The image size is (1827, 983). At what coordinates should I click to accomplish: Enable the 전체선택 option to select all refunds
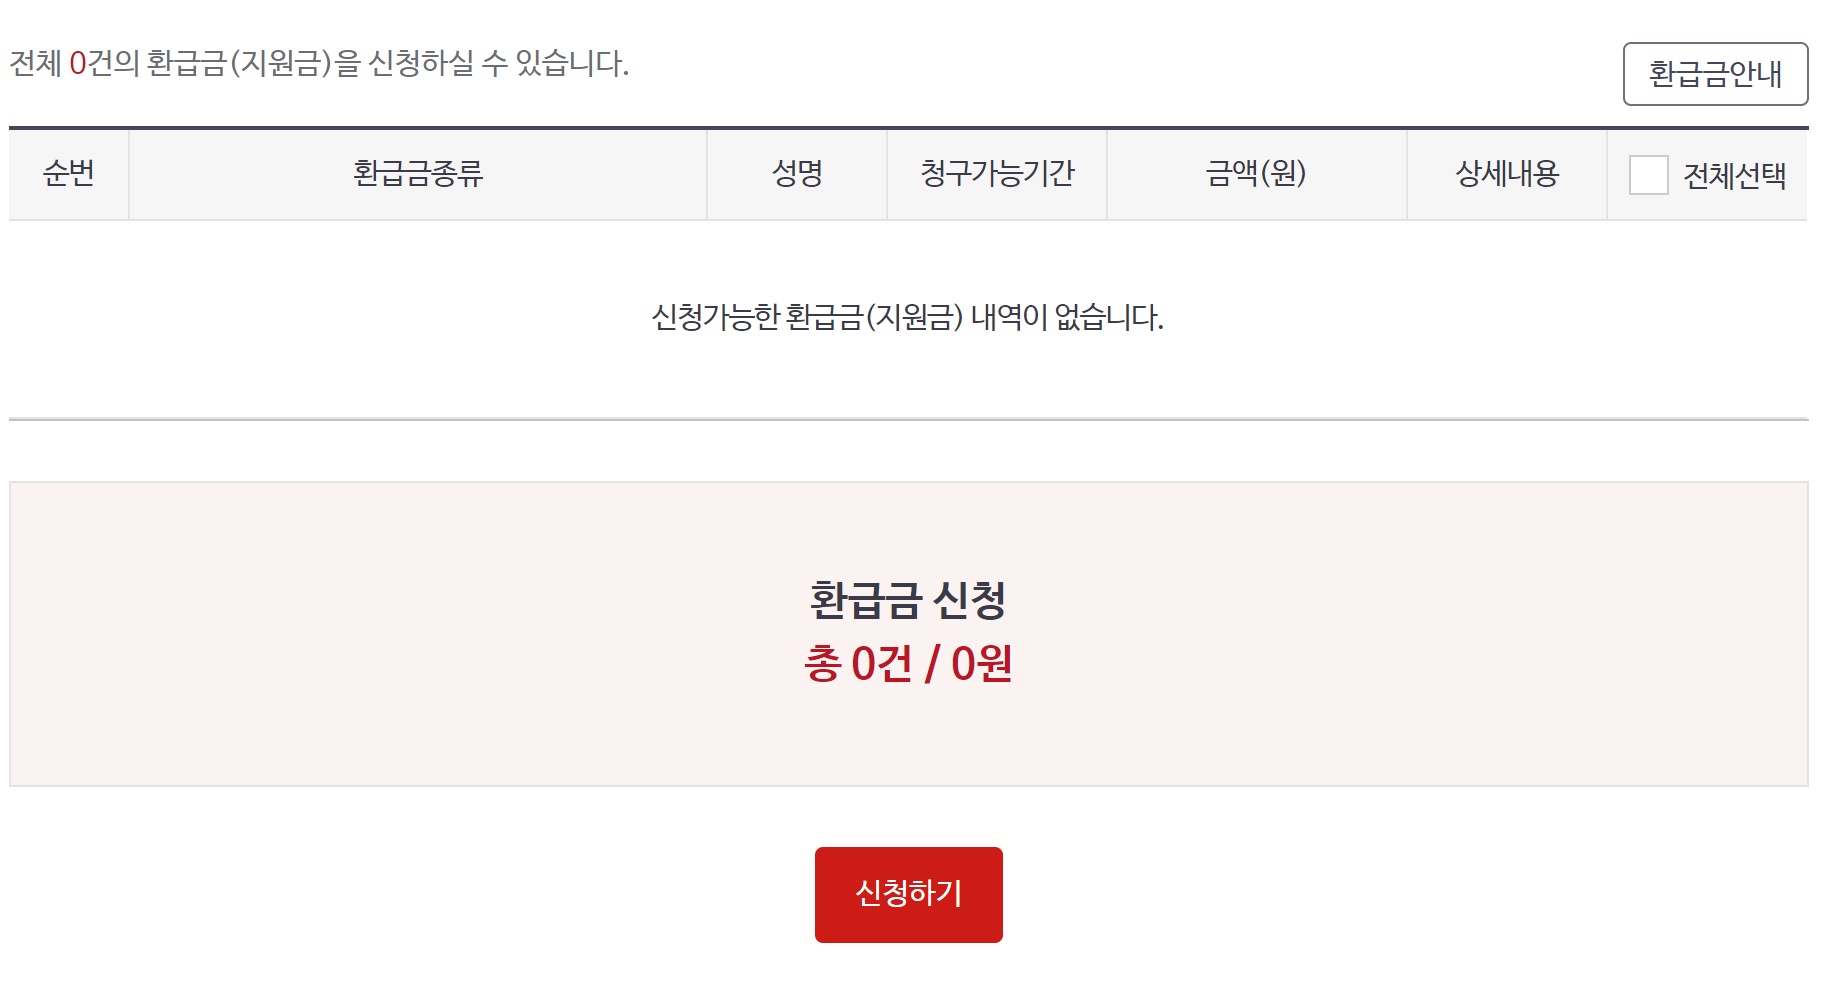click(1647, 175)
